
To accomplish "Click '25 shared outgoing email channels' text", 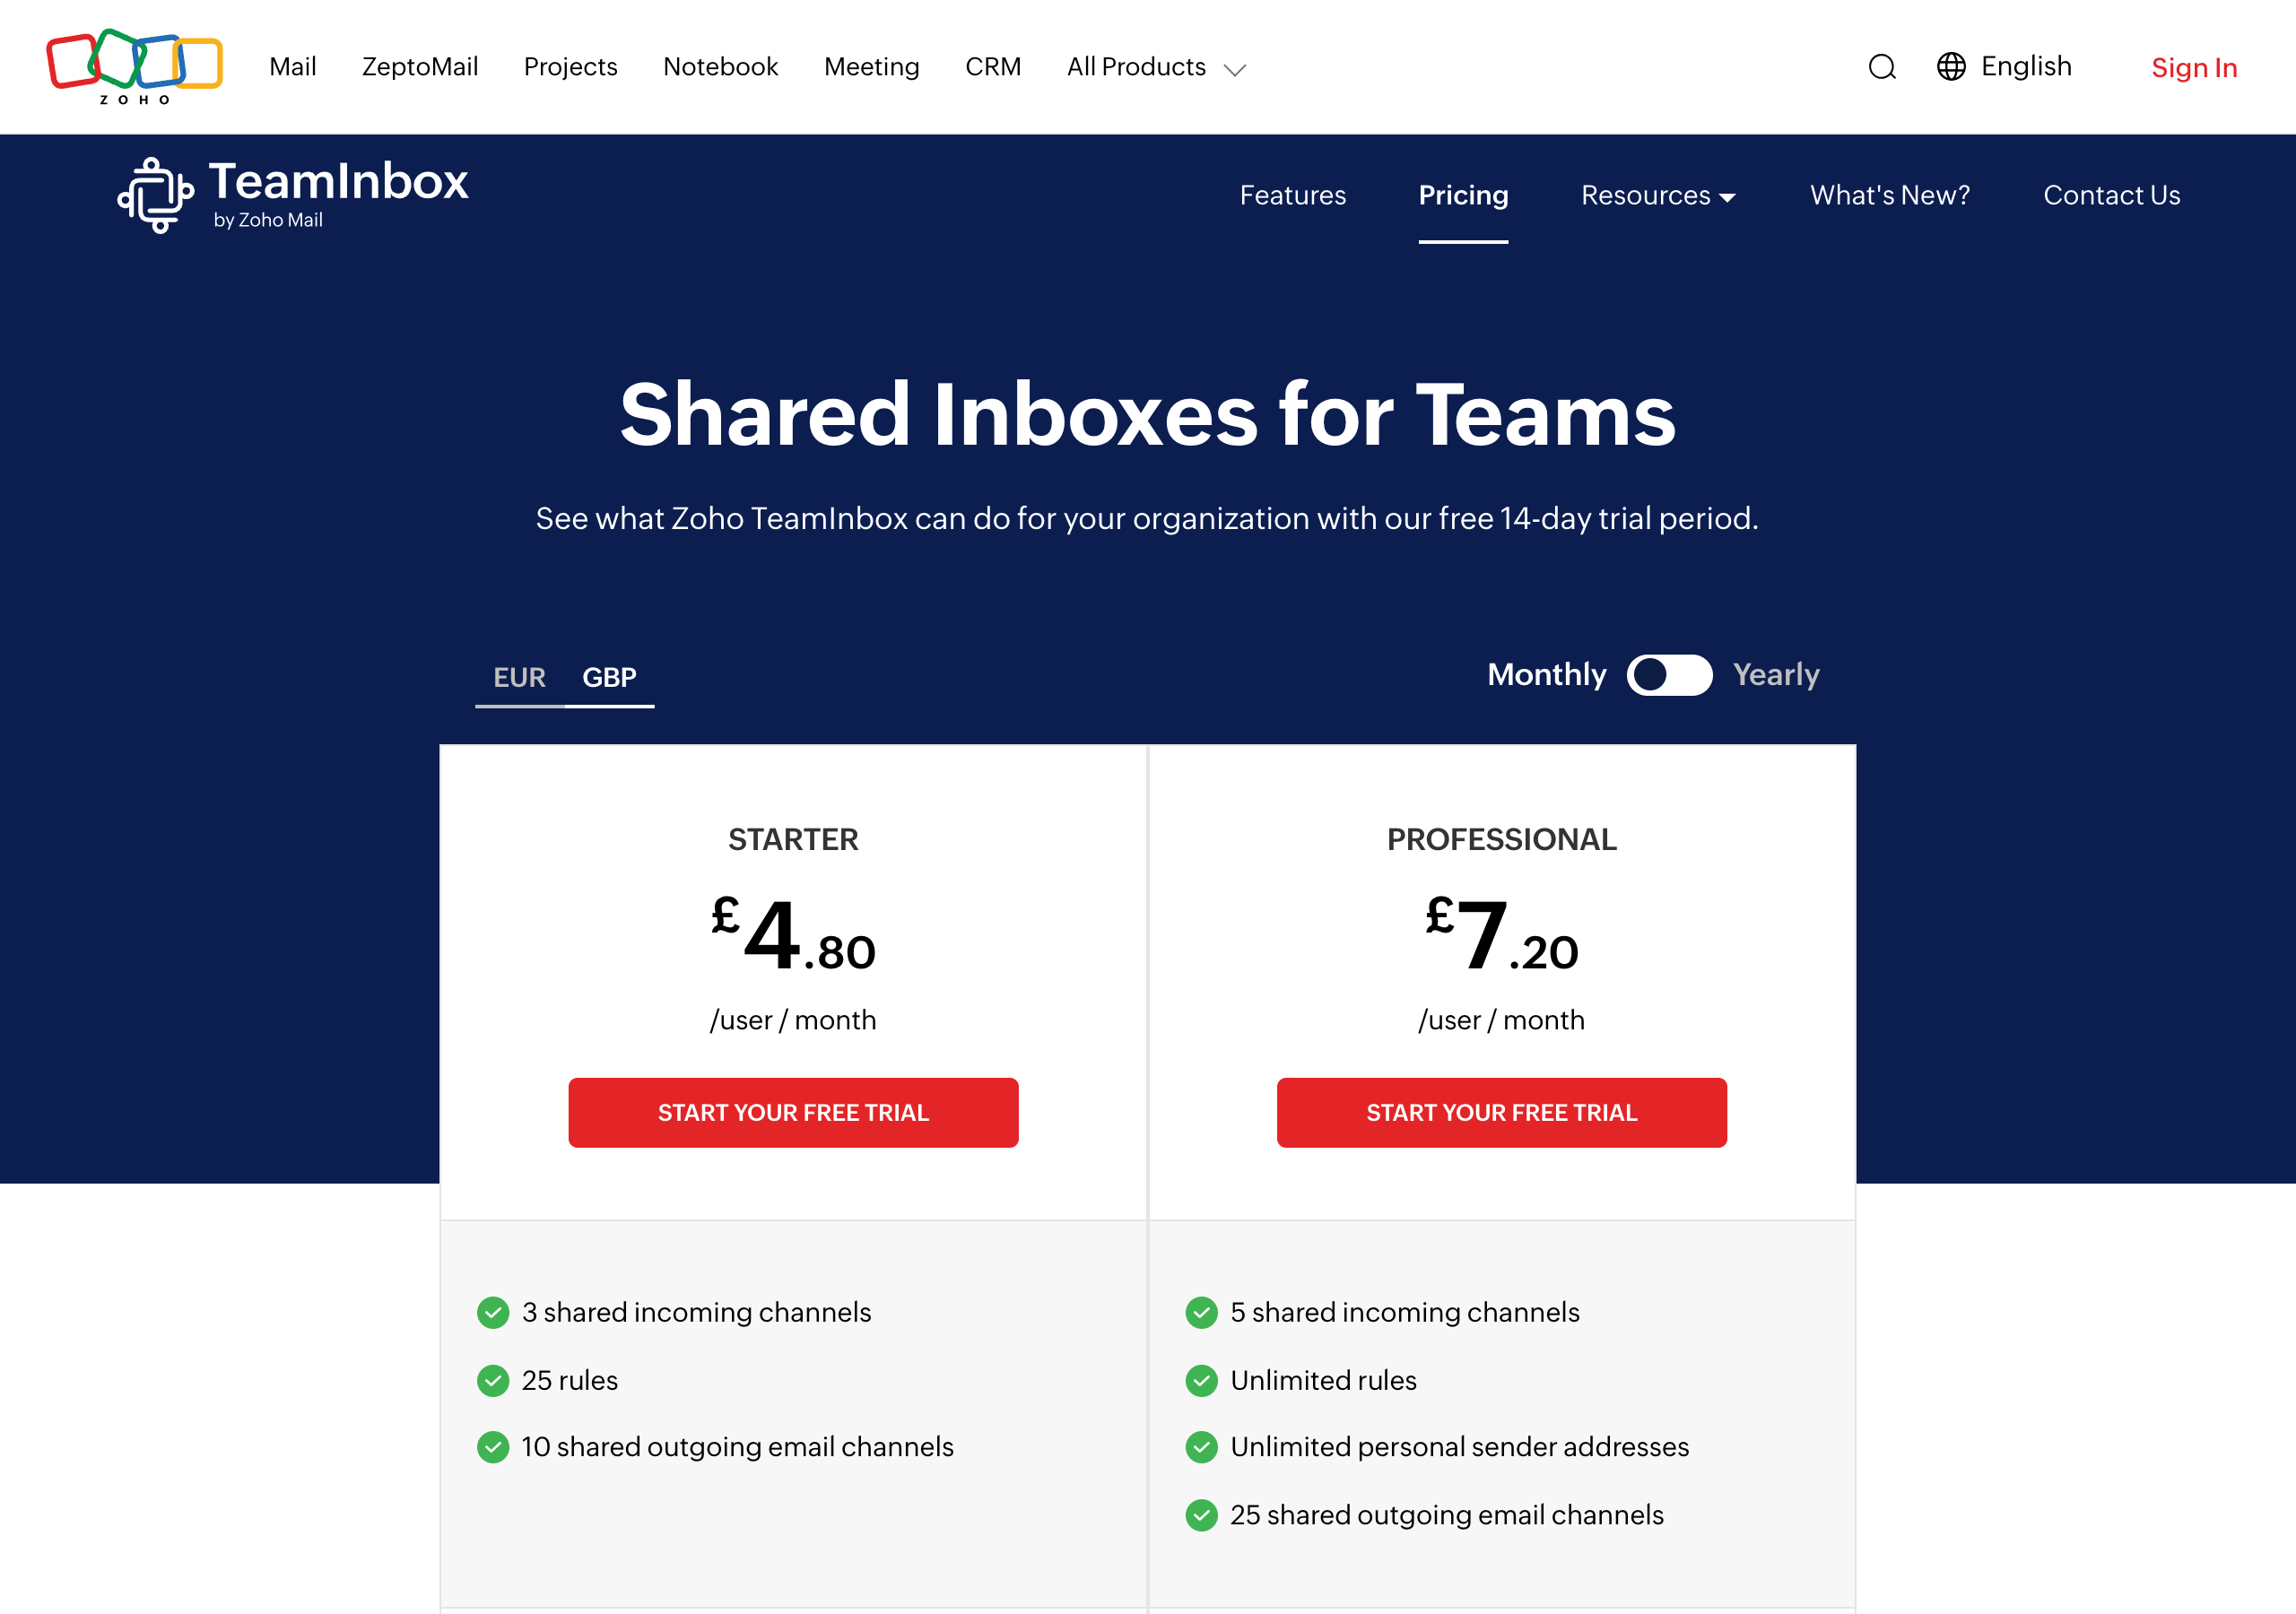I will tap(1446, 1515).
